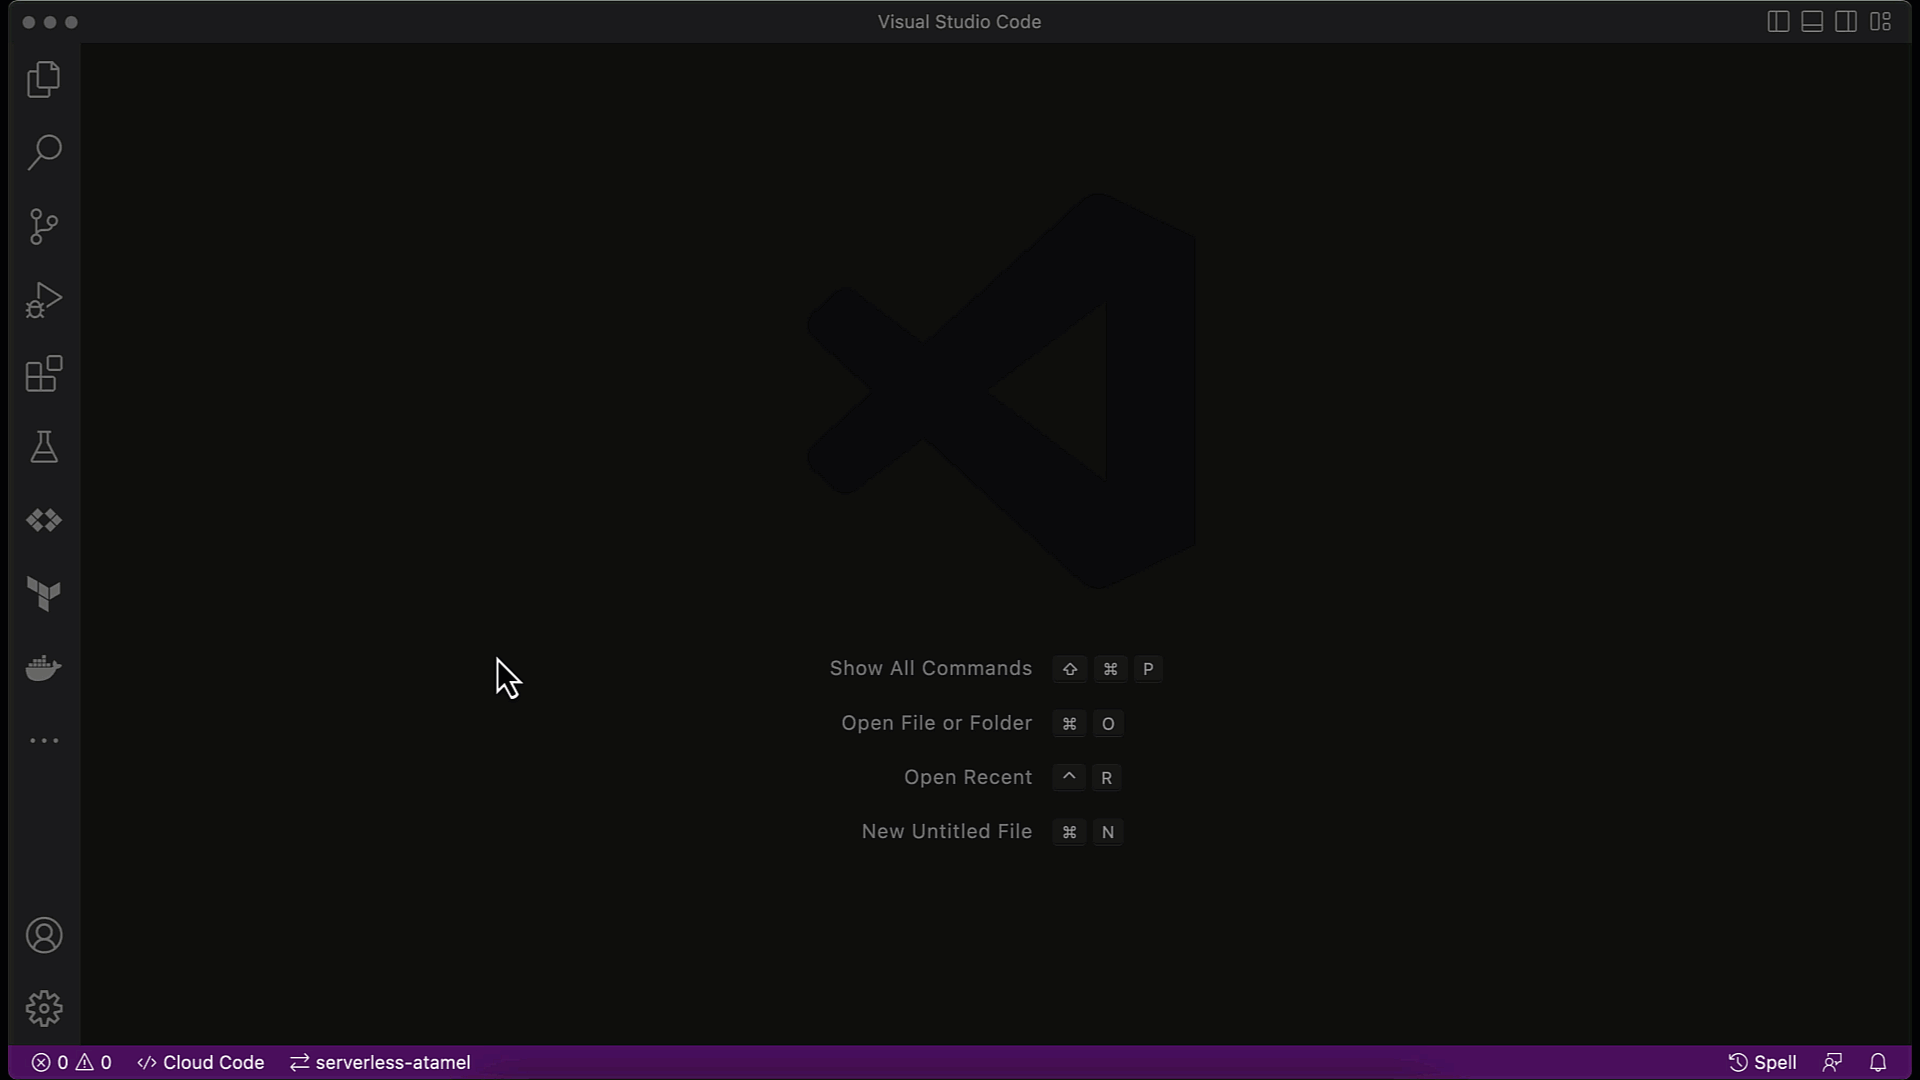The height and width of the screenshot is (1080, 1920).
Task: Open the Manage gear menu
Action: [44, 1009]
